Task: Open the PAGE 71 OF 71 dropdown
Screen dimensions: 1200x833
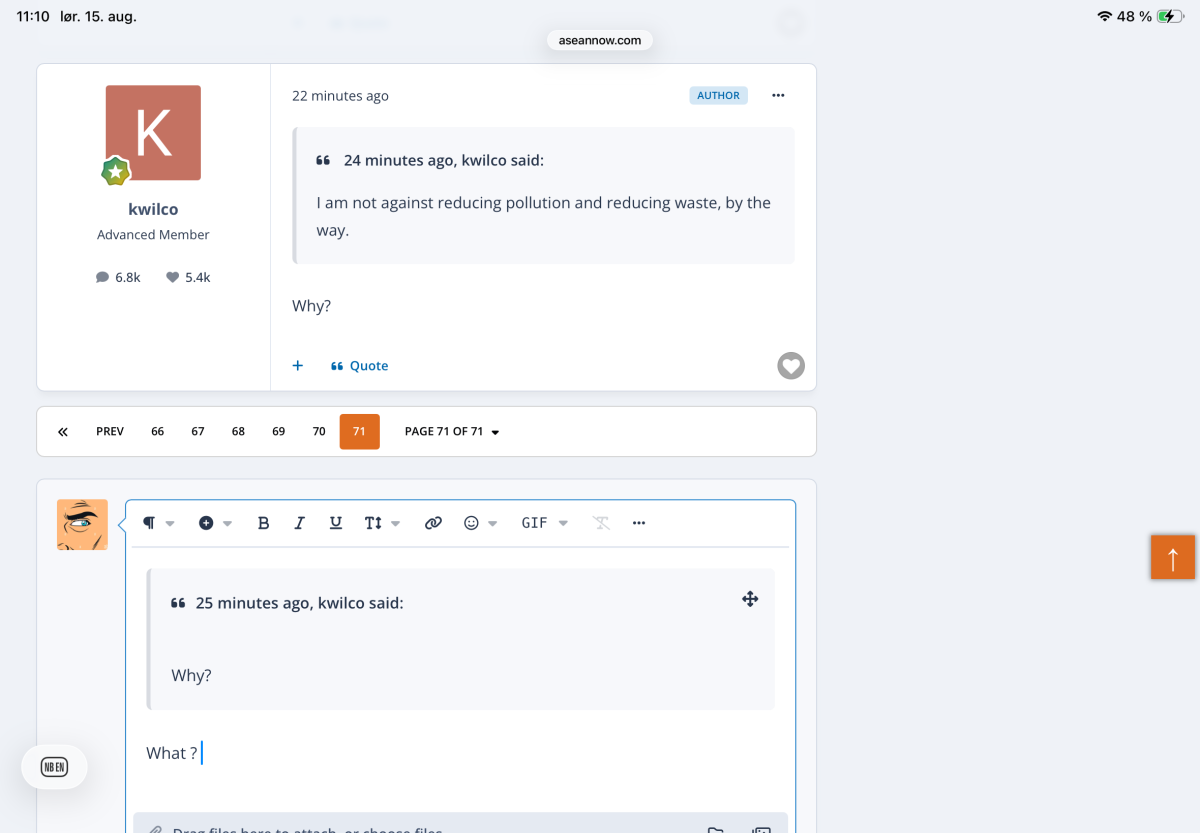Action: [x=452, y=432]
